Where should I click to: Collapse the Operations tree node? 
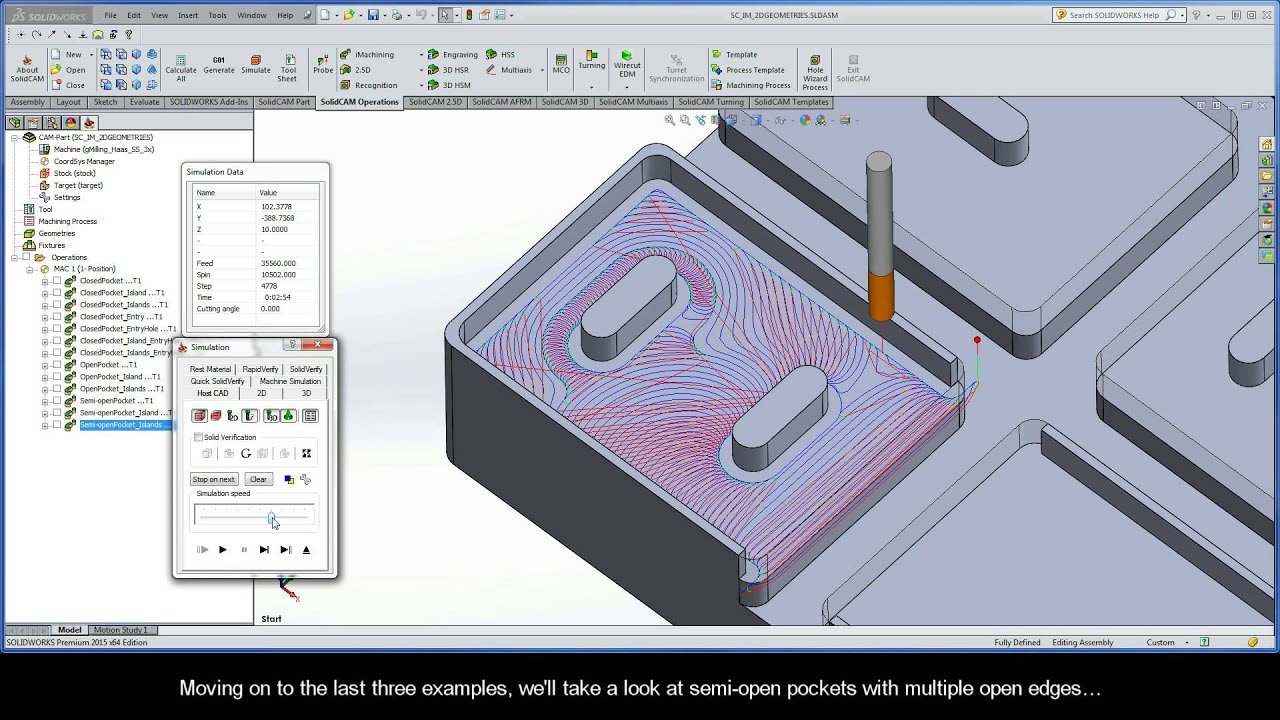pos(14,257)
